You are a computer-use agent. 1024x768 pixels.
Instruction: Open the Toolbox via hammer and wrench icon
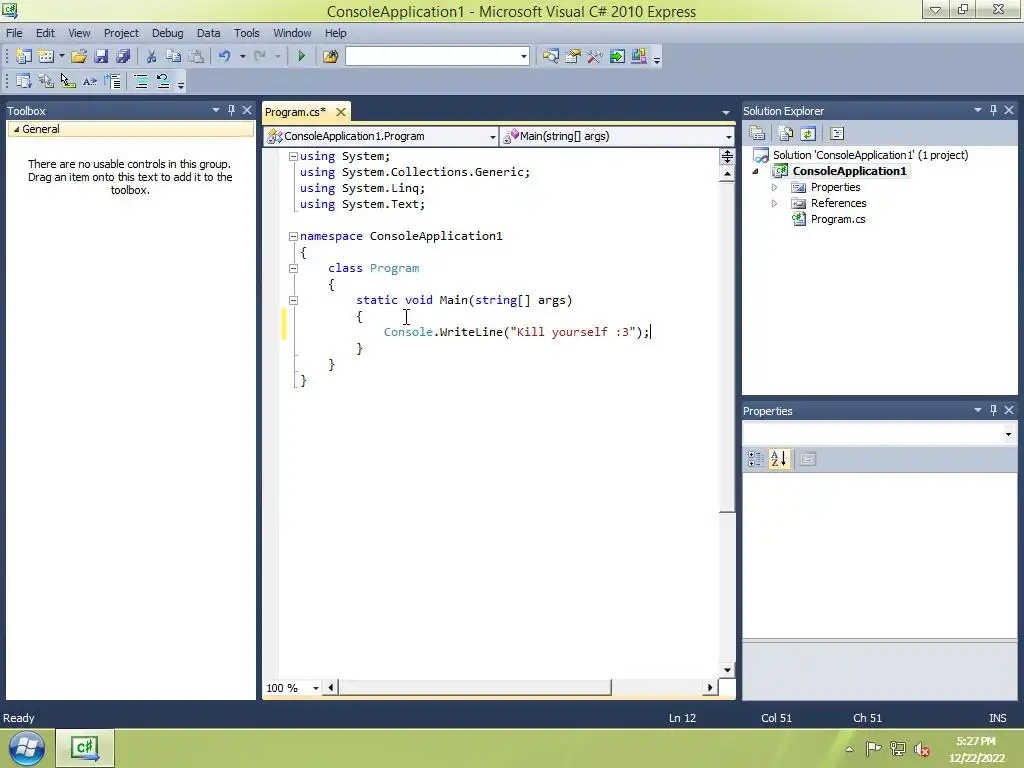[594, 57]
